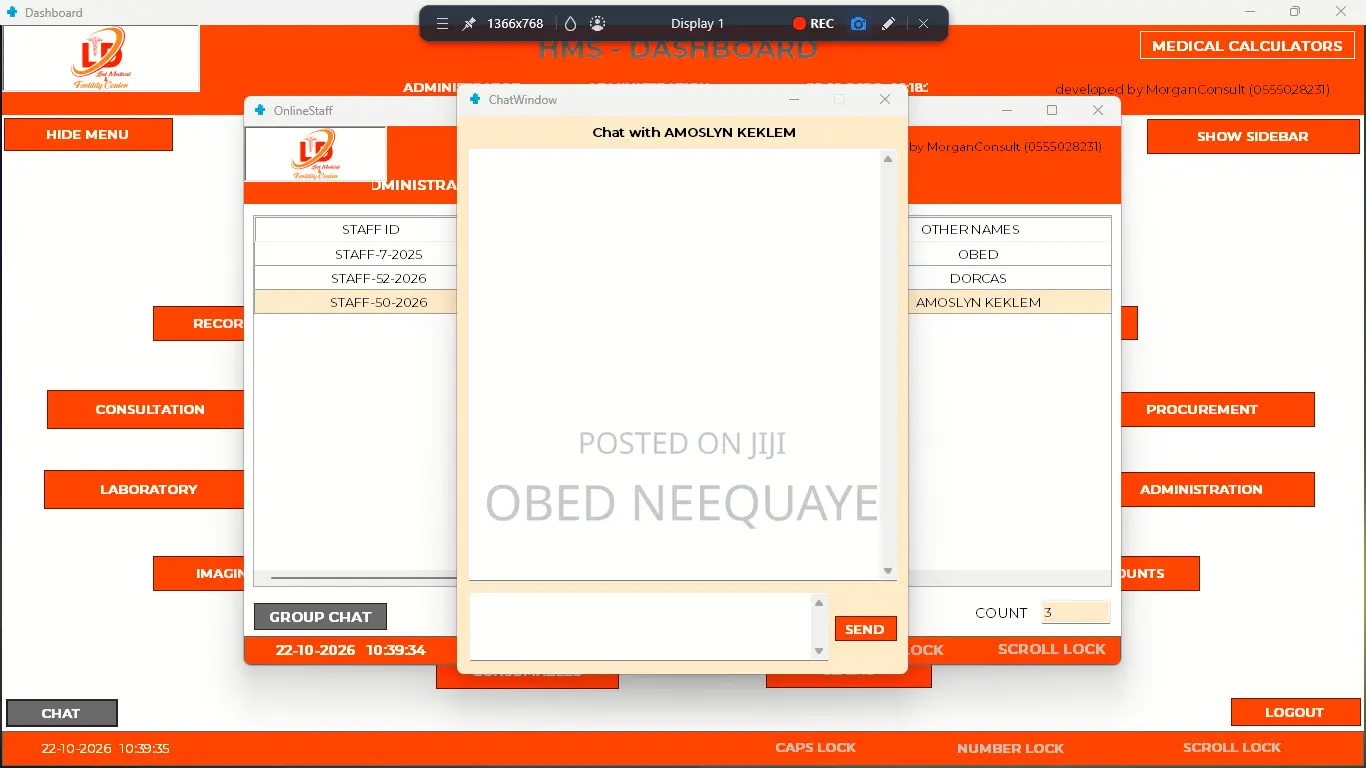
Task: Click the COUNT field showing 3
Action: click(1076, 613)
